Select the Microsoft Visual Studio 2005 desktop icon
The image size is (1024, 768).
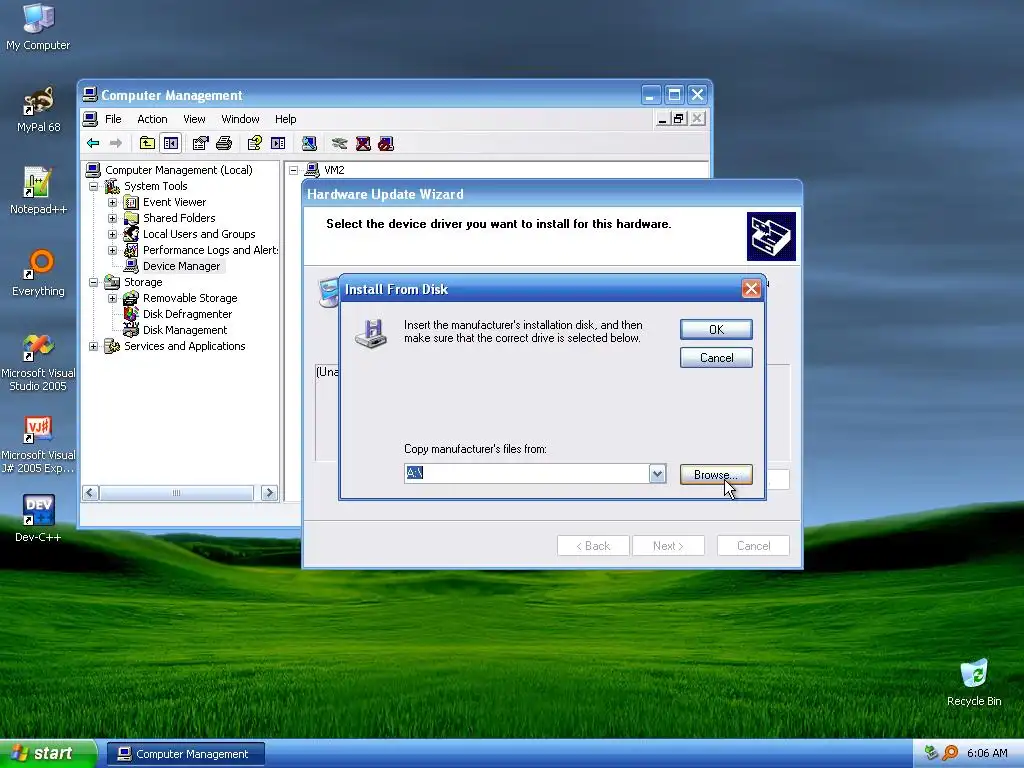pos(38,362)
